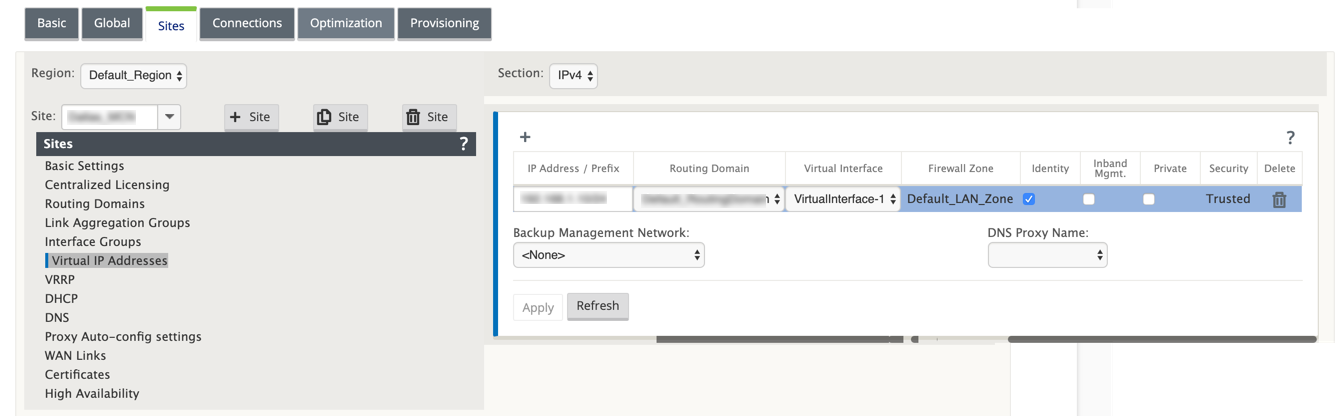Open Certificates
This screenshot has height=416, width=1339.
[x=77, y=375]
